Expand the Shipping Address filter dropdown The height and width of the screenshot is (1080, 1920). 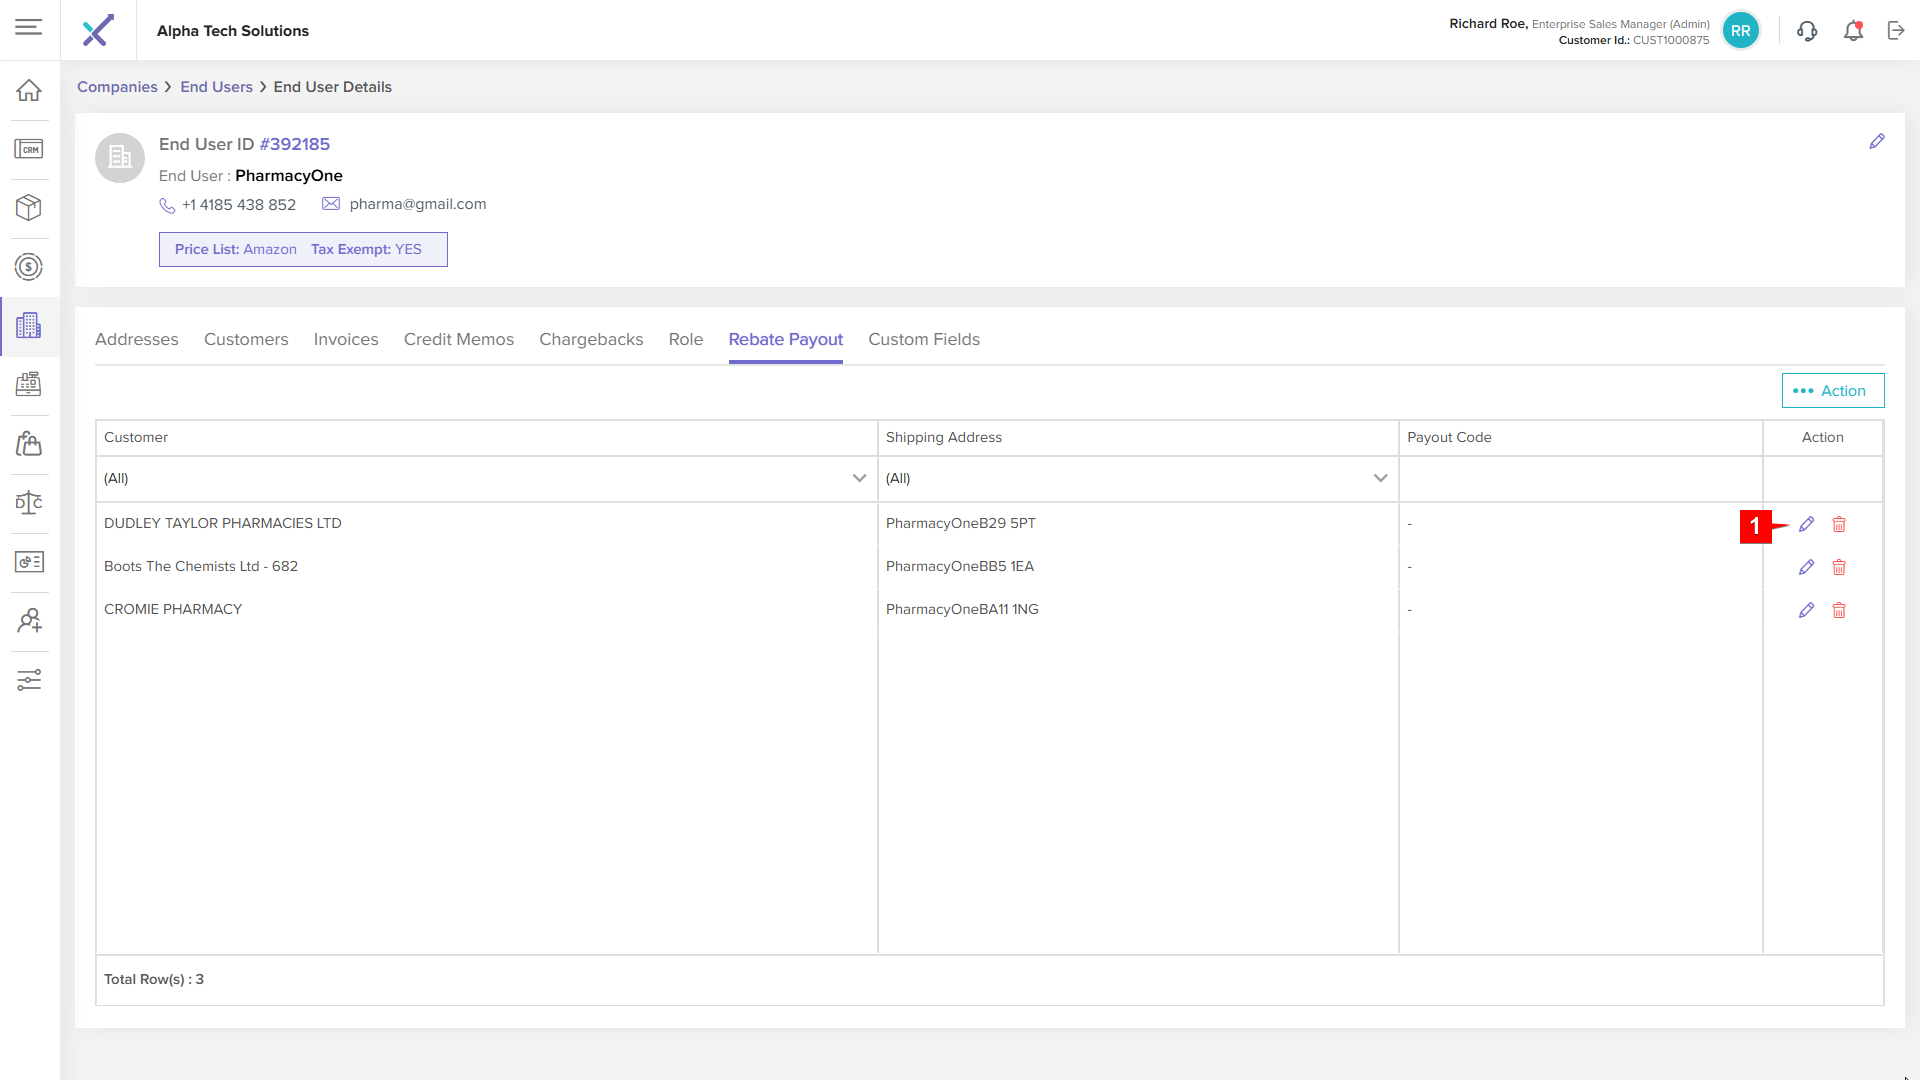coord(1380,478)
